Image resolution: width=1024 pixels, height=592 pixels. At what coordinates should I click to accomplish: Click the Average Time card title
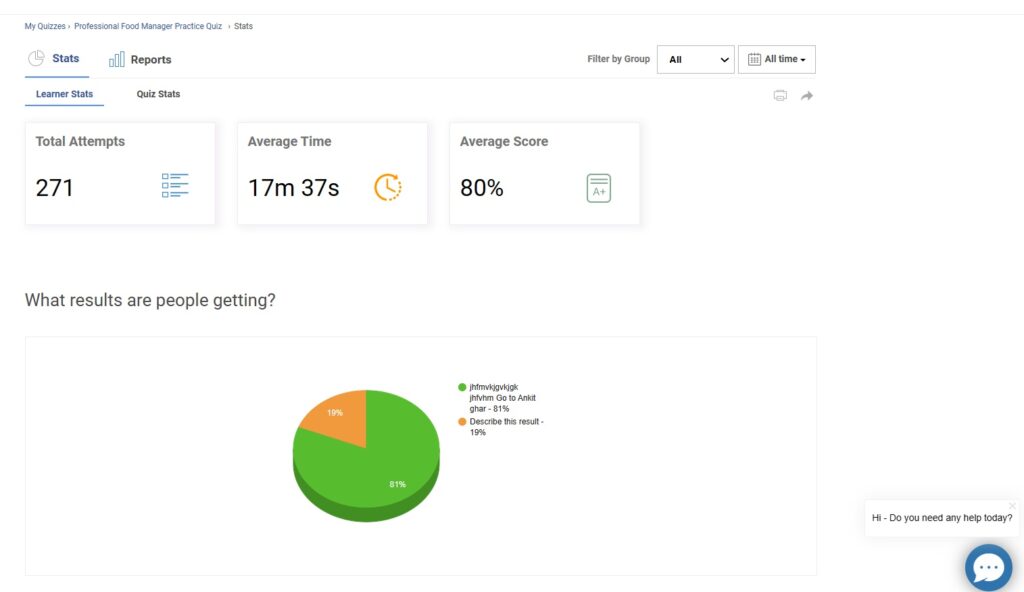tap(289, 141)
